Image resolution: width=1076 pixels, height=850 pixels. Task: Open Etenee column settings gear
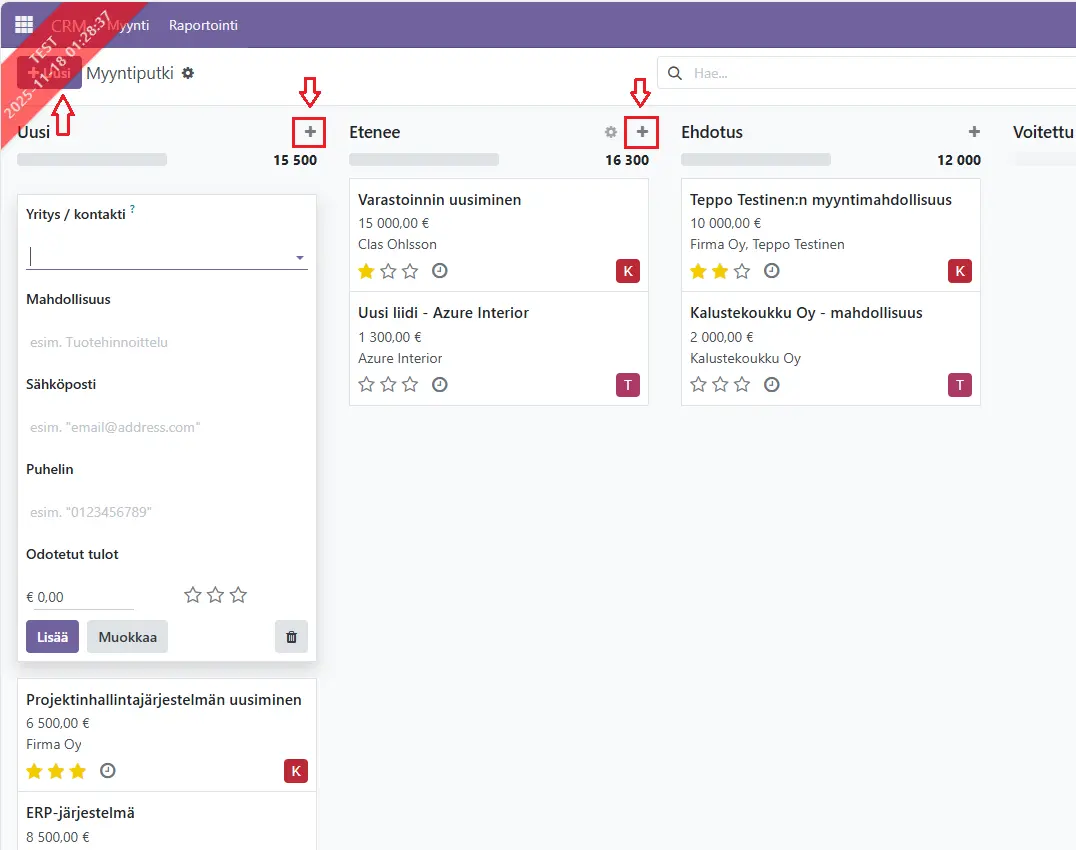pos(611,132)
